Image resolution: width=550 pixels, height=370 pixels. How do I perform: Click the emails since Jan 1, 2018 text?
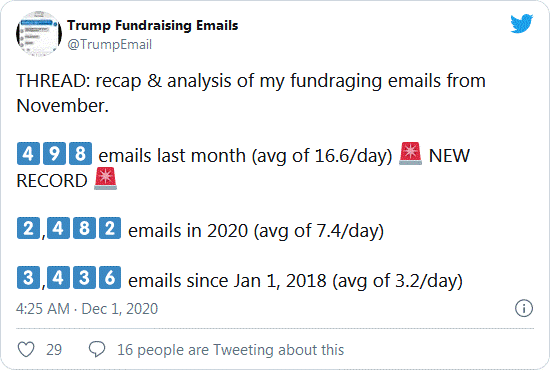[295, 281]
